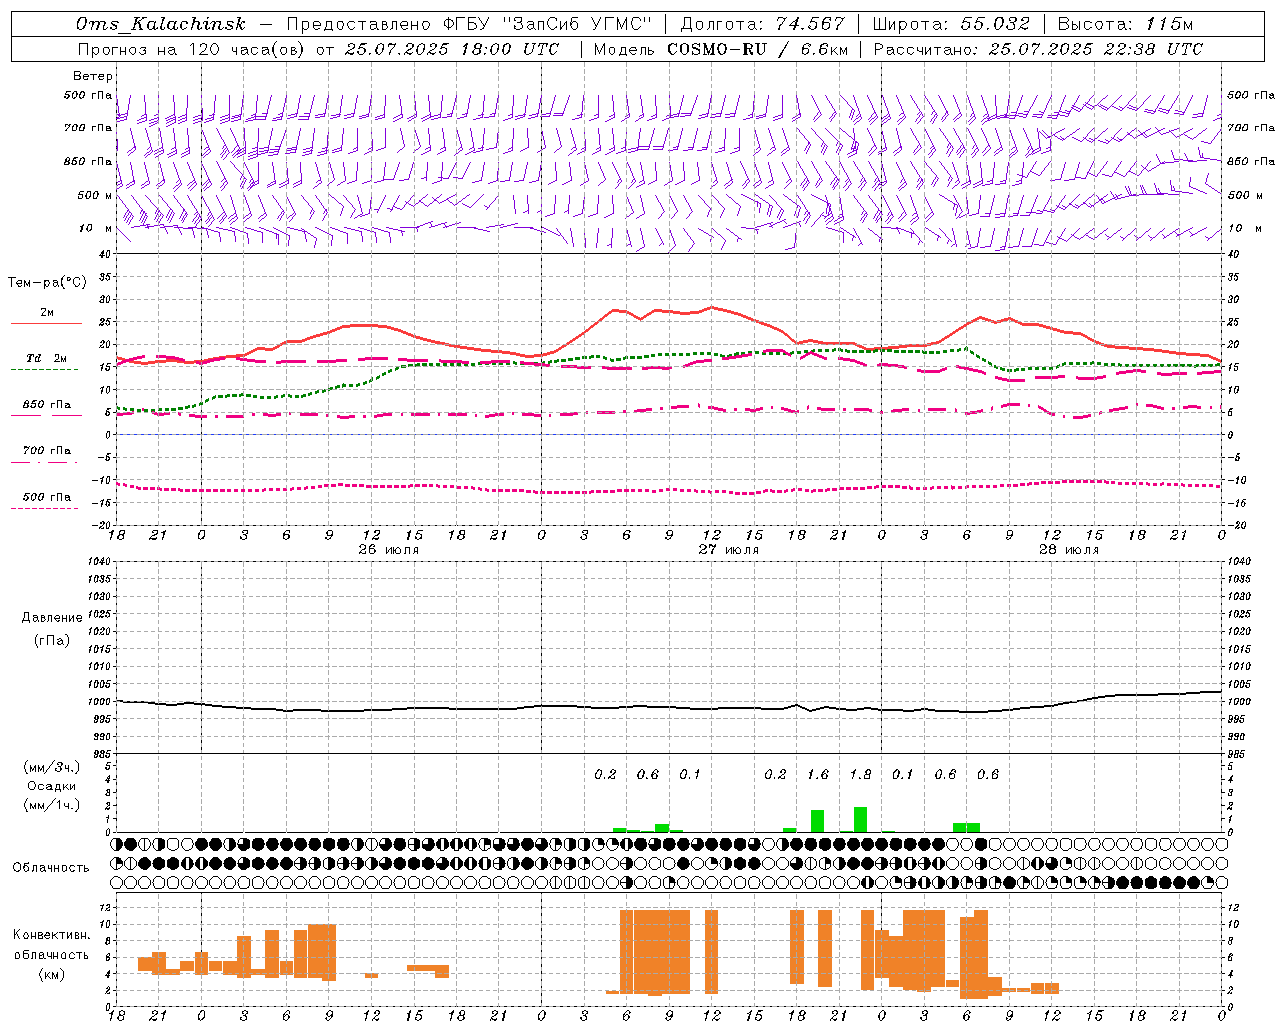This screenshot has height=1024, width=1280.
Task: Click the (км) convective cloud unit label
Action: coord(51,974)
